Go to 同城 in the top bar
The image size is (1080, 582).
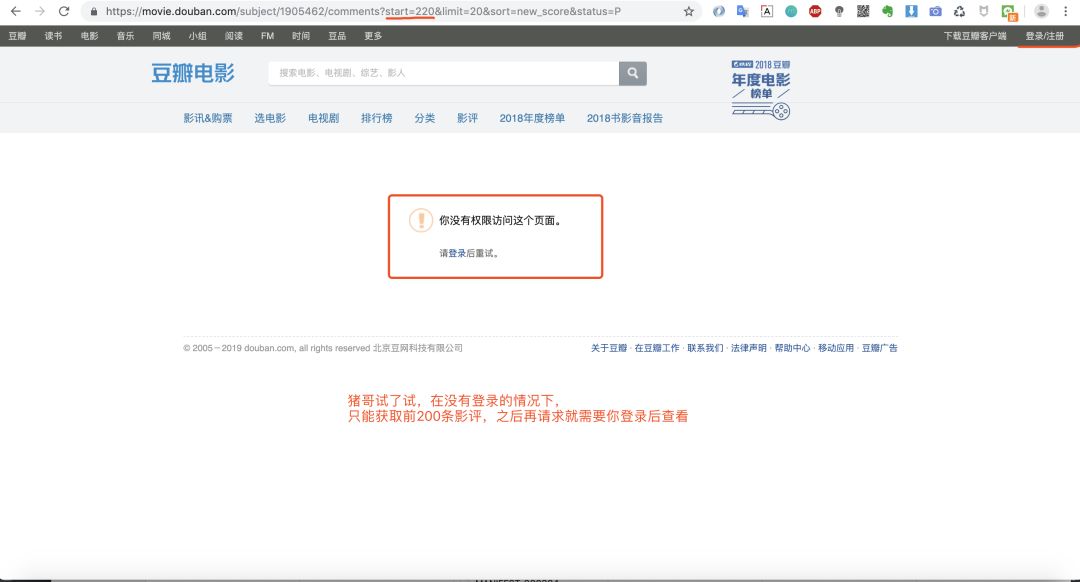pyautogui.click(x=161, y=36)
